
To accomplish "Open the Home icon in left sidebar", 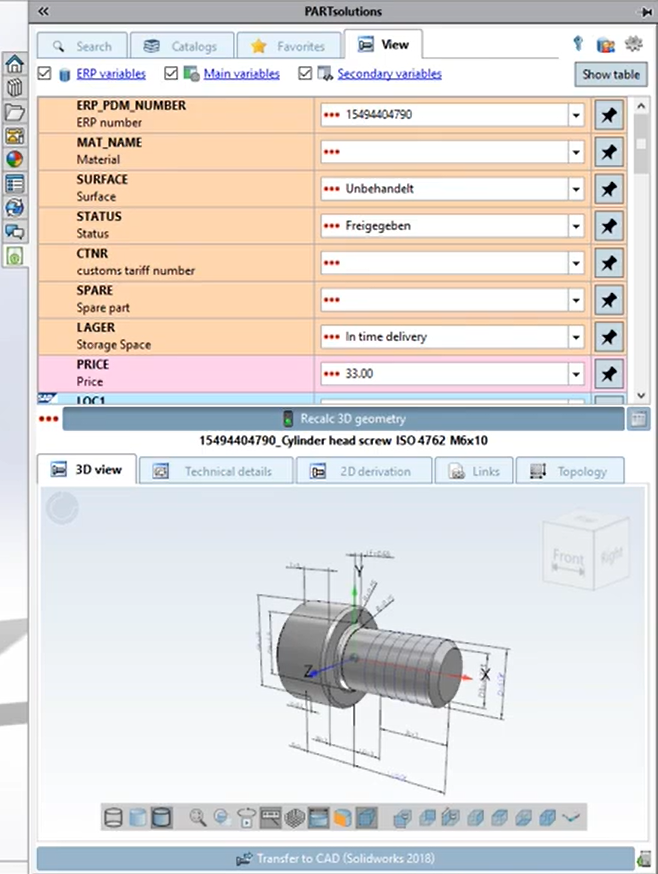I will point(14,64).
